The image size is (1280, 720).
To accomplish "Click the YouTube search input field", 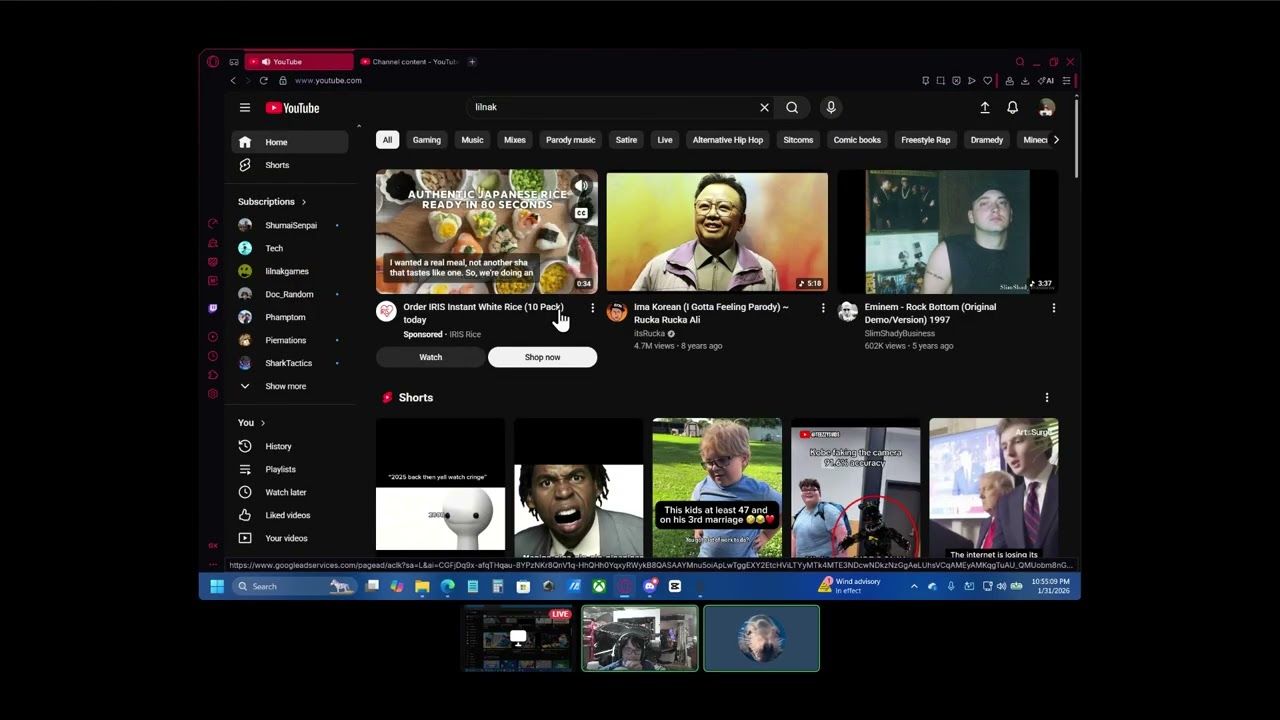I will [610, 107].
